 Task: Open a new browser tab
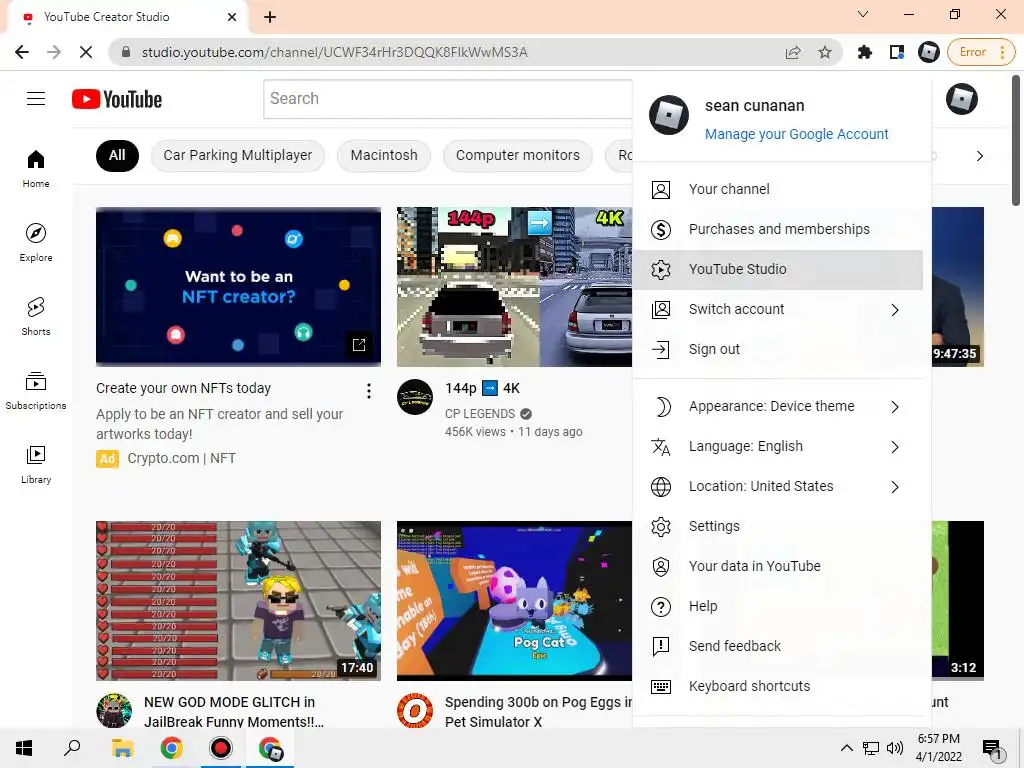point(270,17)
